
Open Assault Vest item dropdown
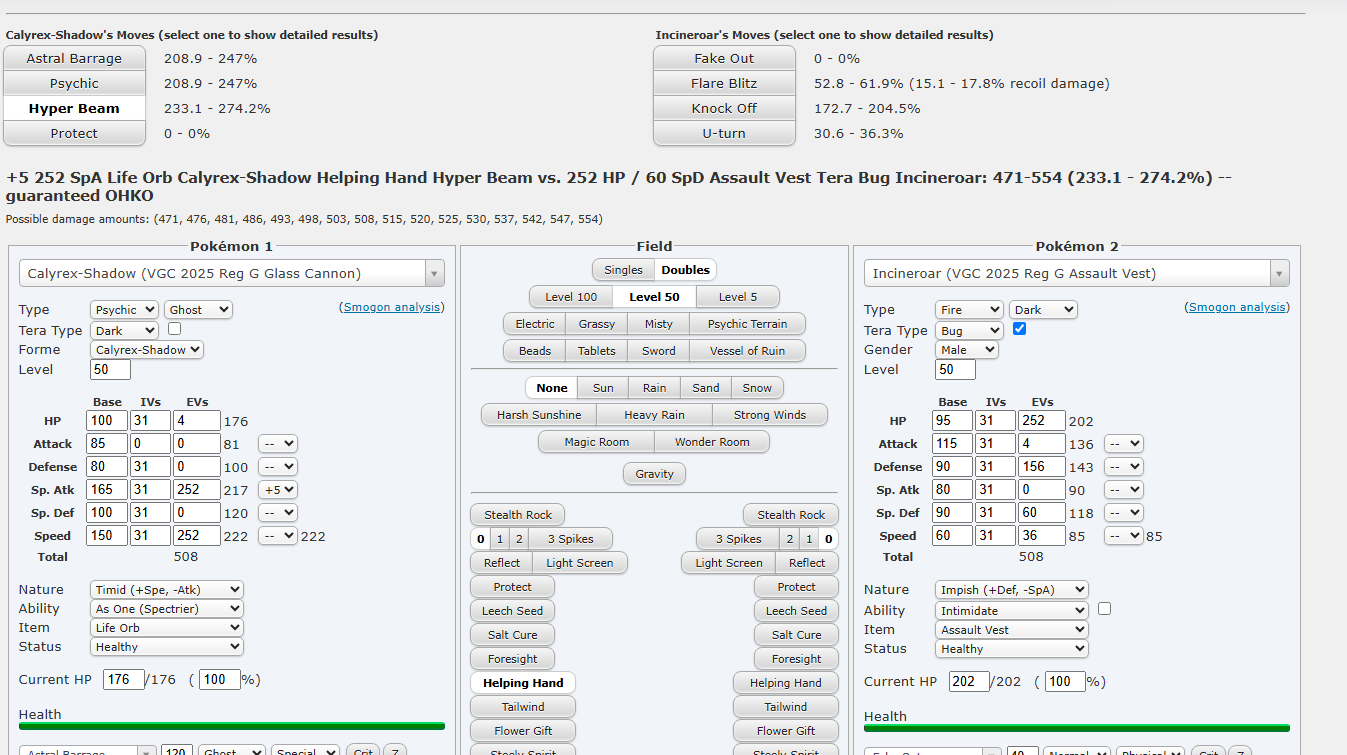[1011, 630]
